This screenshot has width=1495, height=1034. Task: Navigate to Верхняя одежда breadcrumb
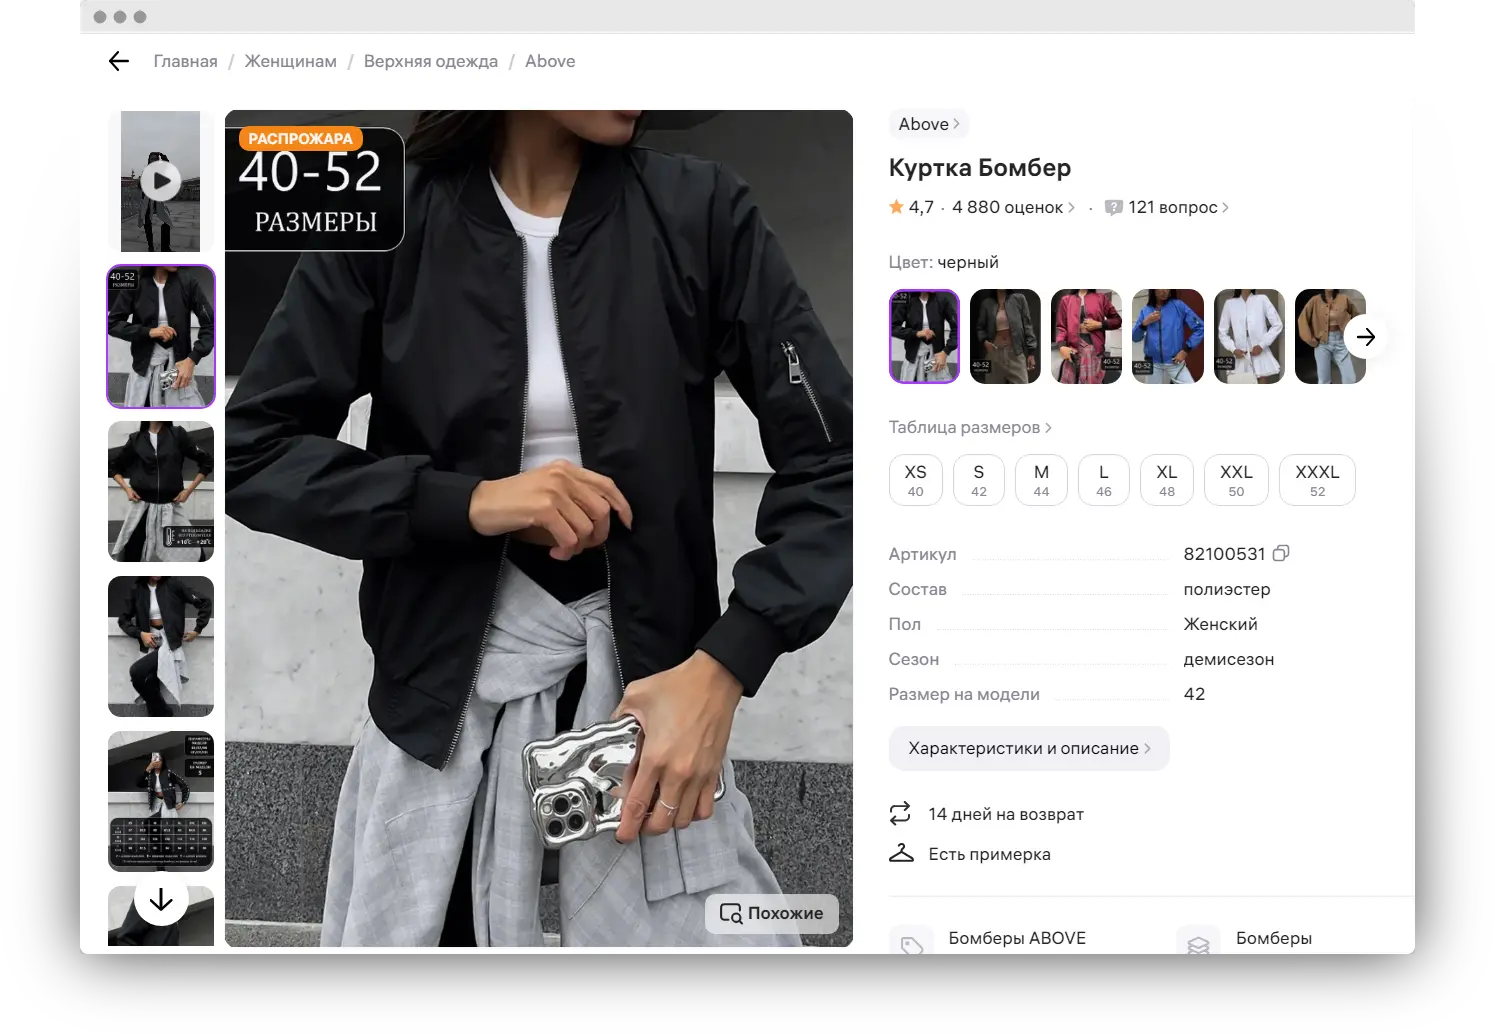point(430,61)
